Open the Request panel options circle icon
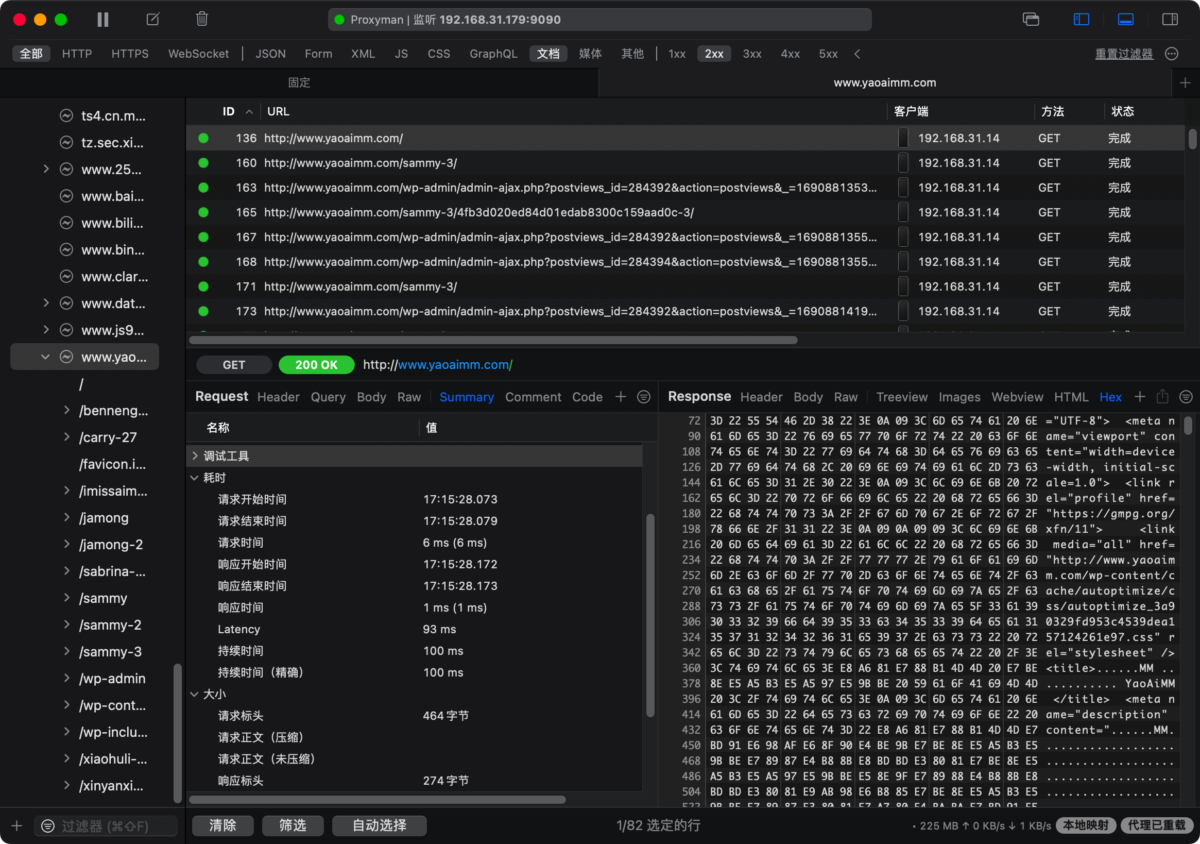This screenshot has width=1200, height=844. click(644, 397)
